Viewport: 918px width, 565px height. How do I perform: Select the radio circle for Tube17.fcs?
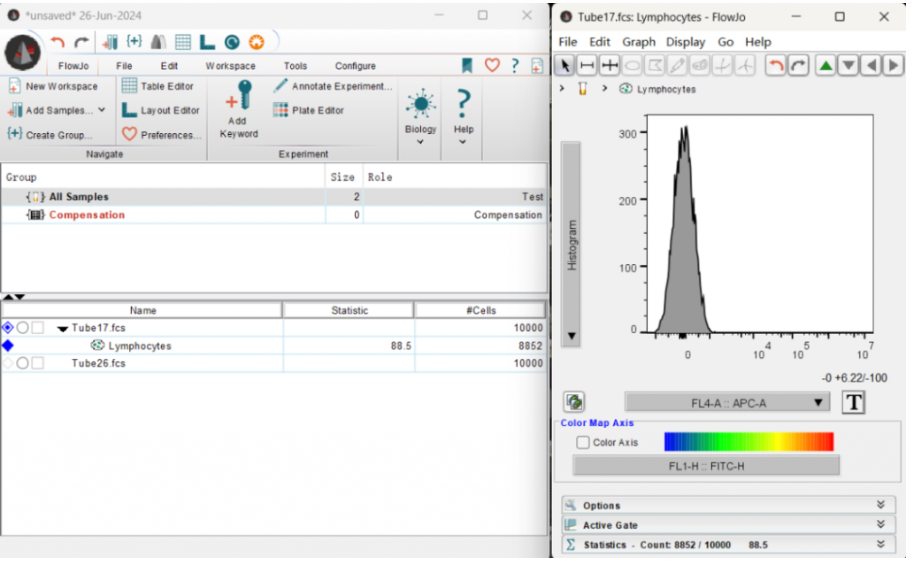(22, 328)
